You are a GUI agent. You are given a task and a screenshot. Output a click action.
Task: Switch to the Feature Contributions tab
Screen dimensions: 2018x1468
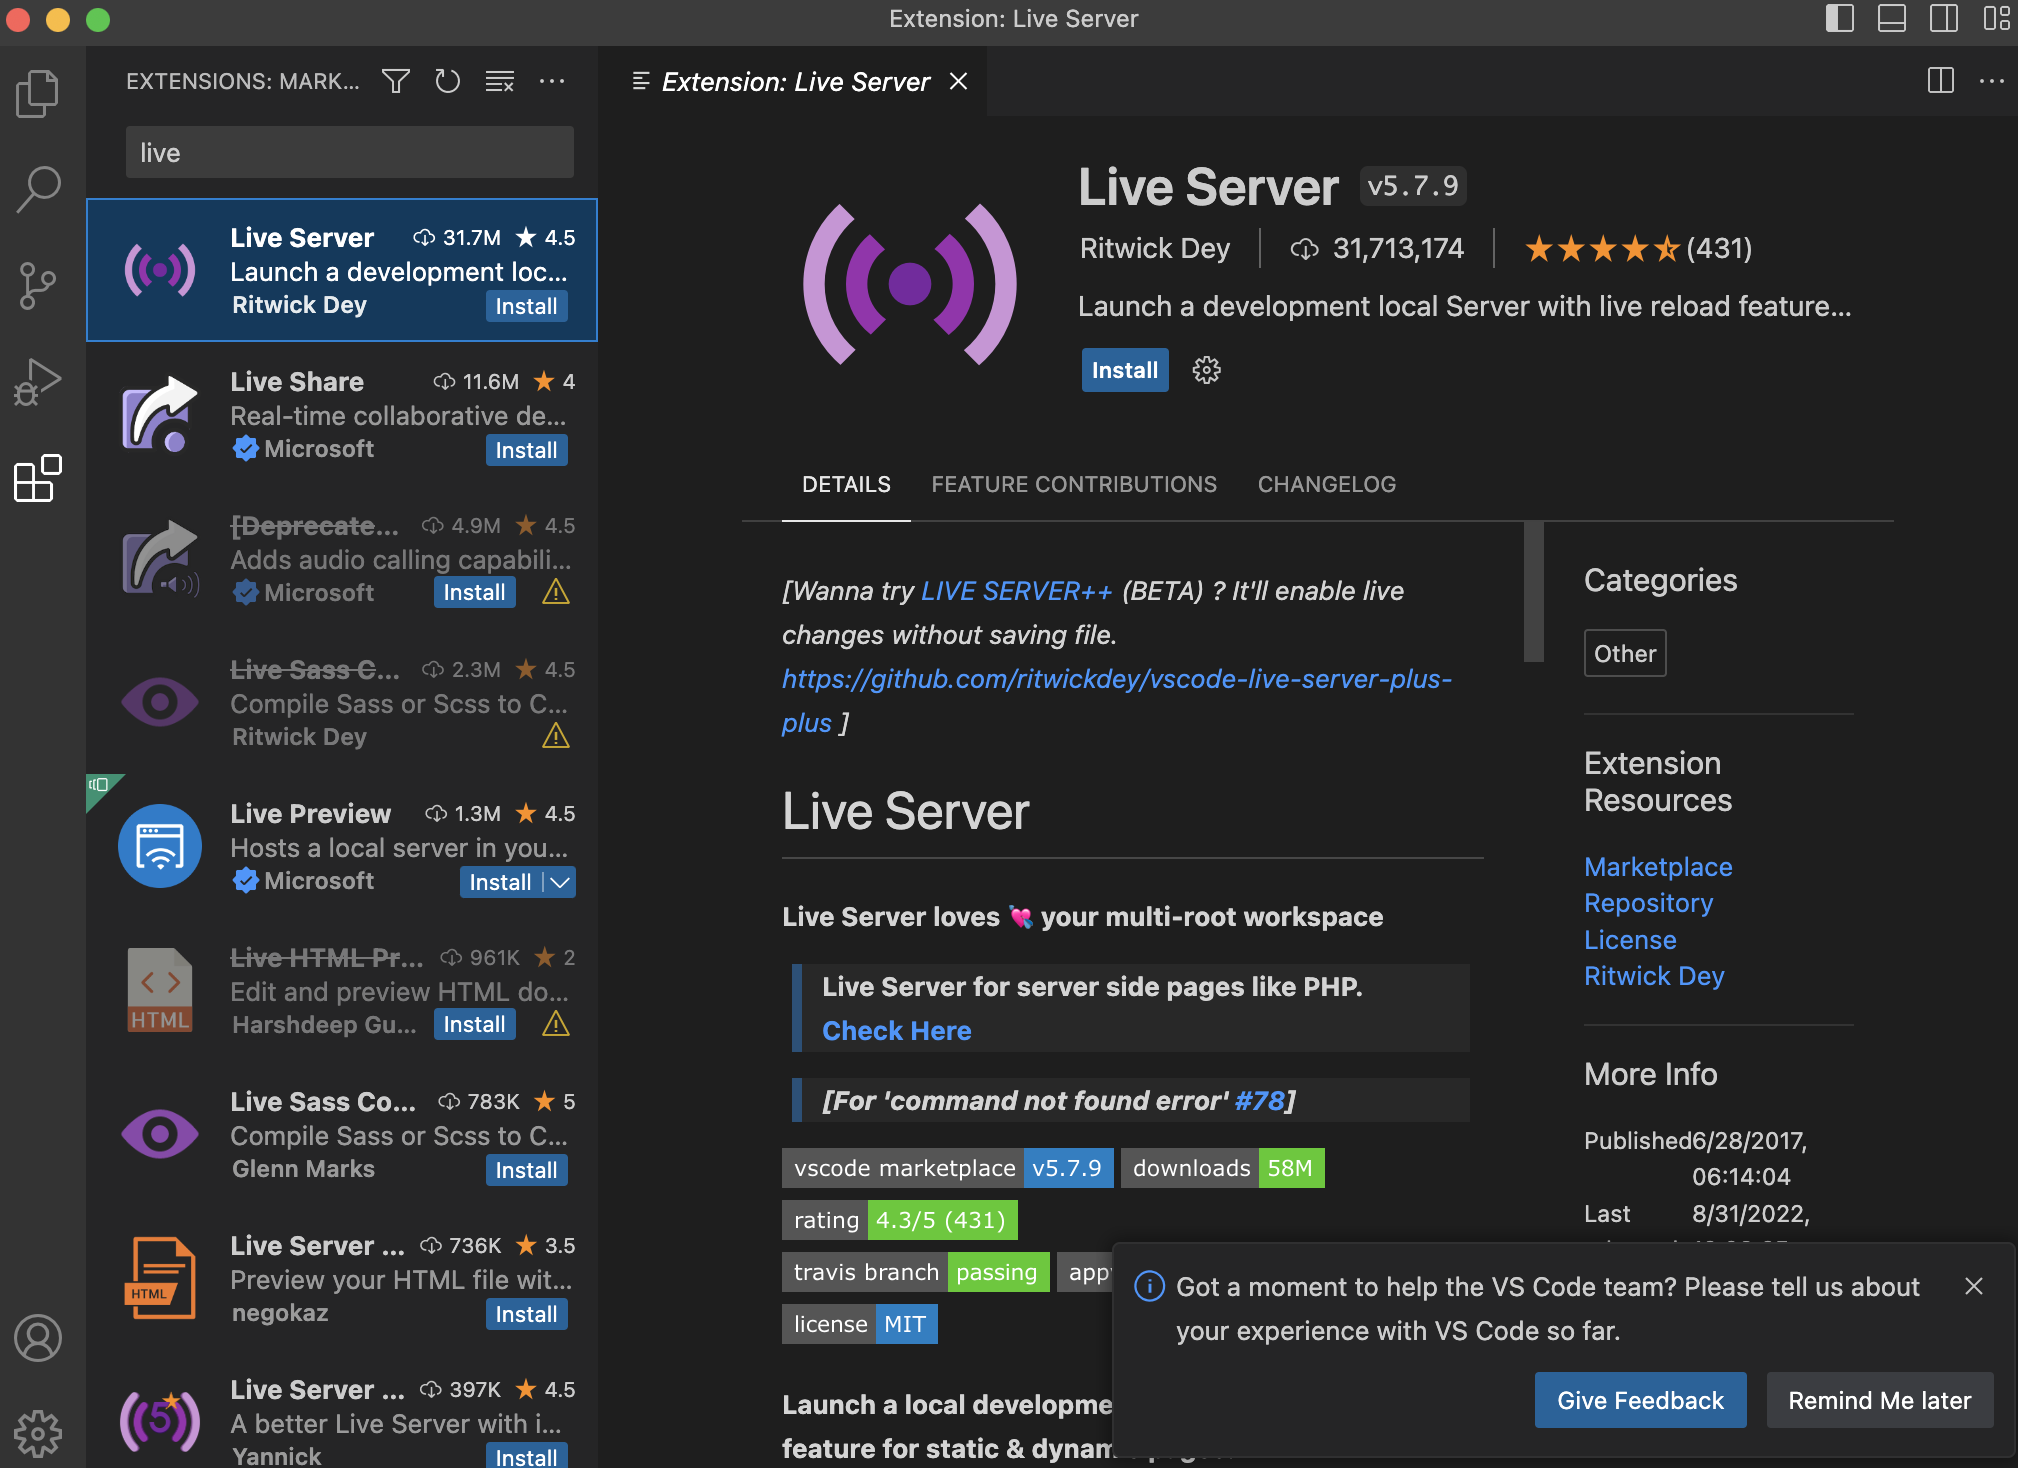(1074, 484)
